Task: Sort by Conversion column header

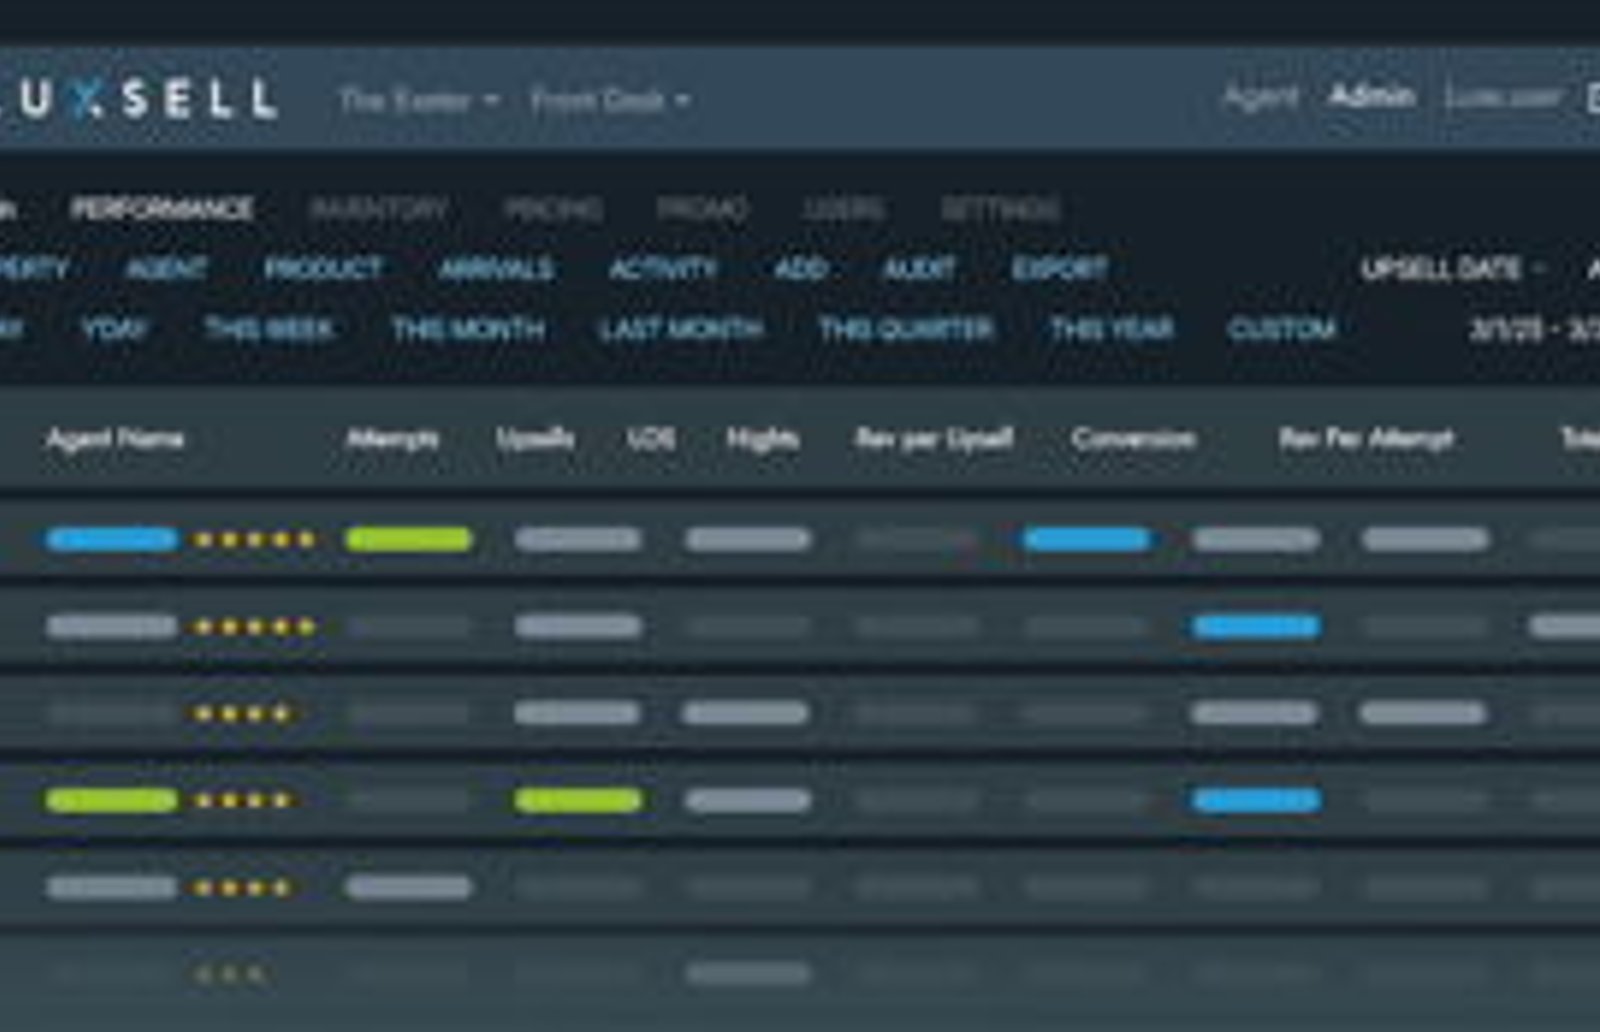Action: pos(1133,438)
